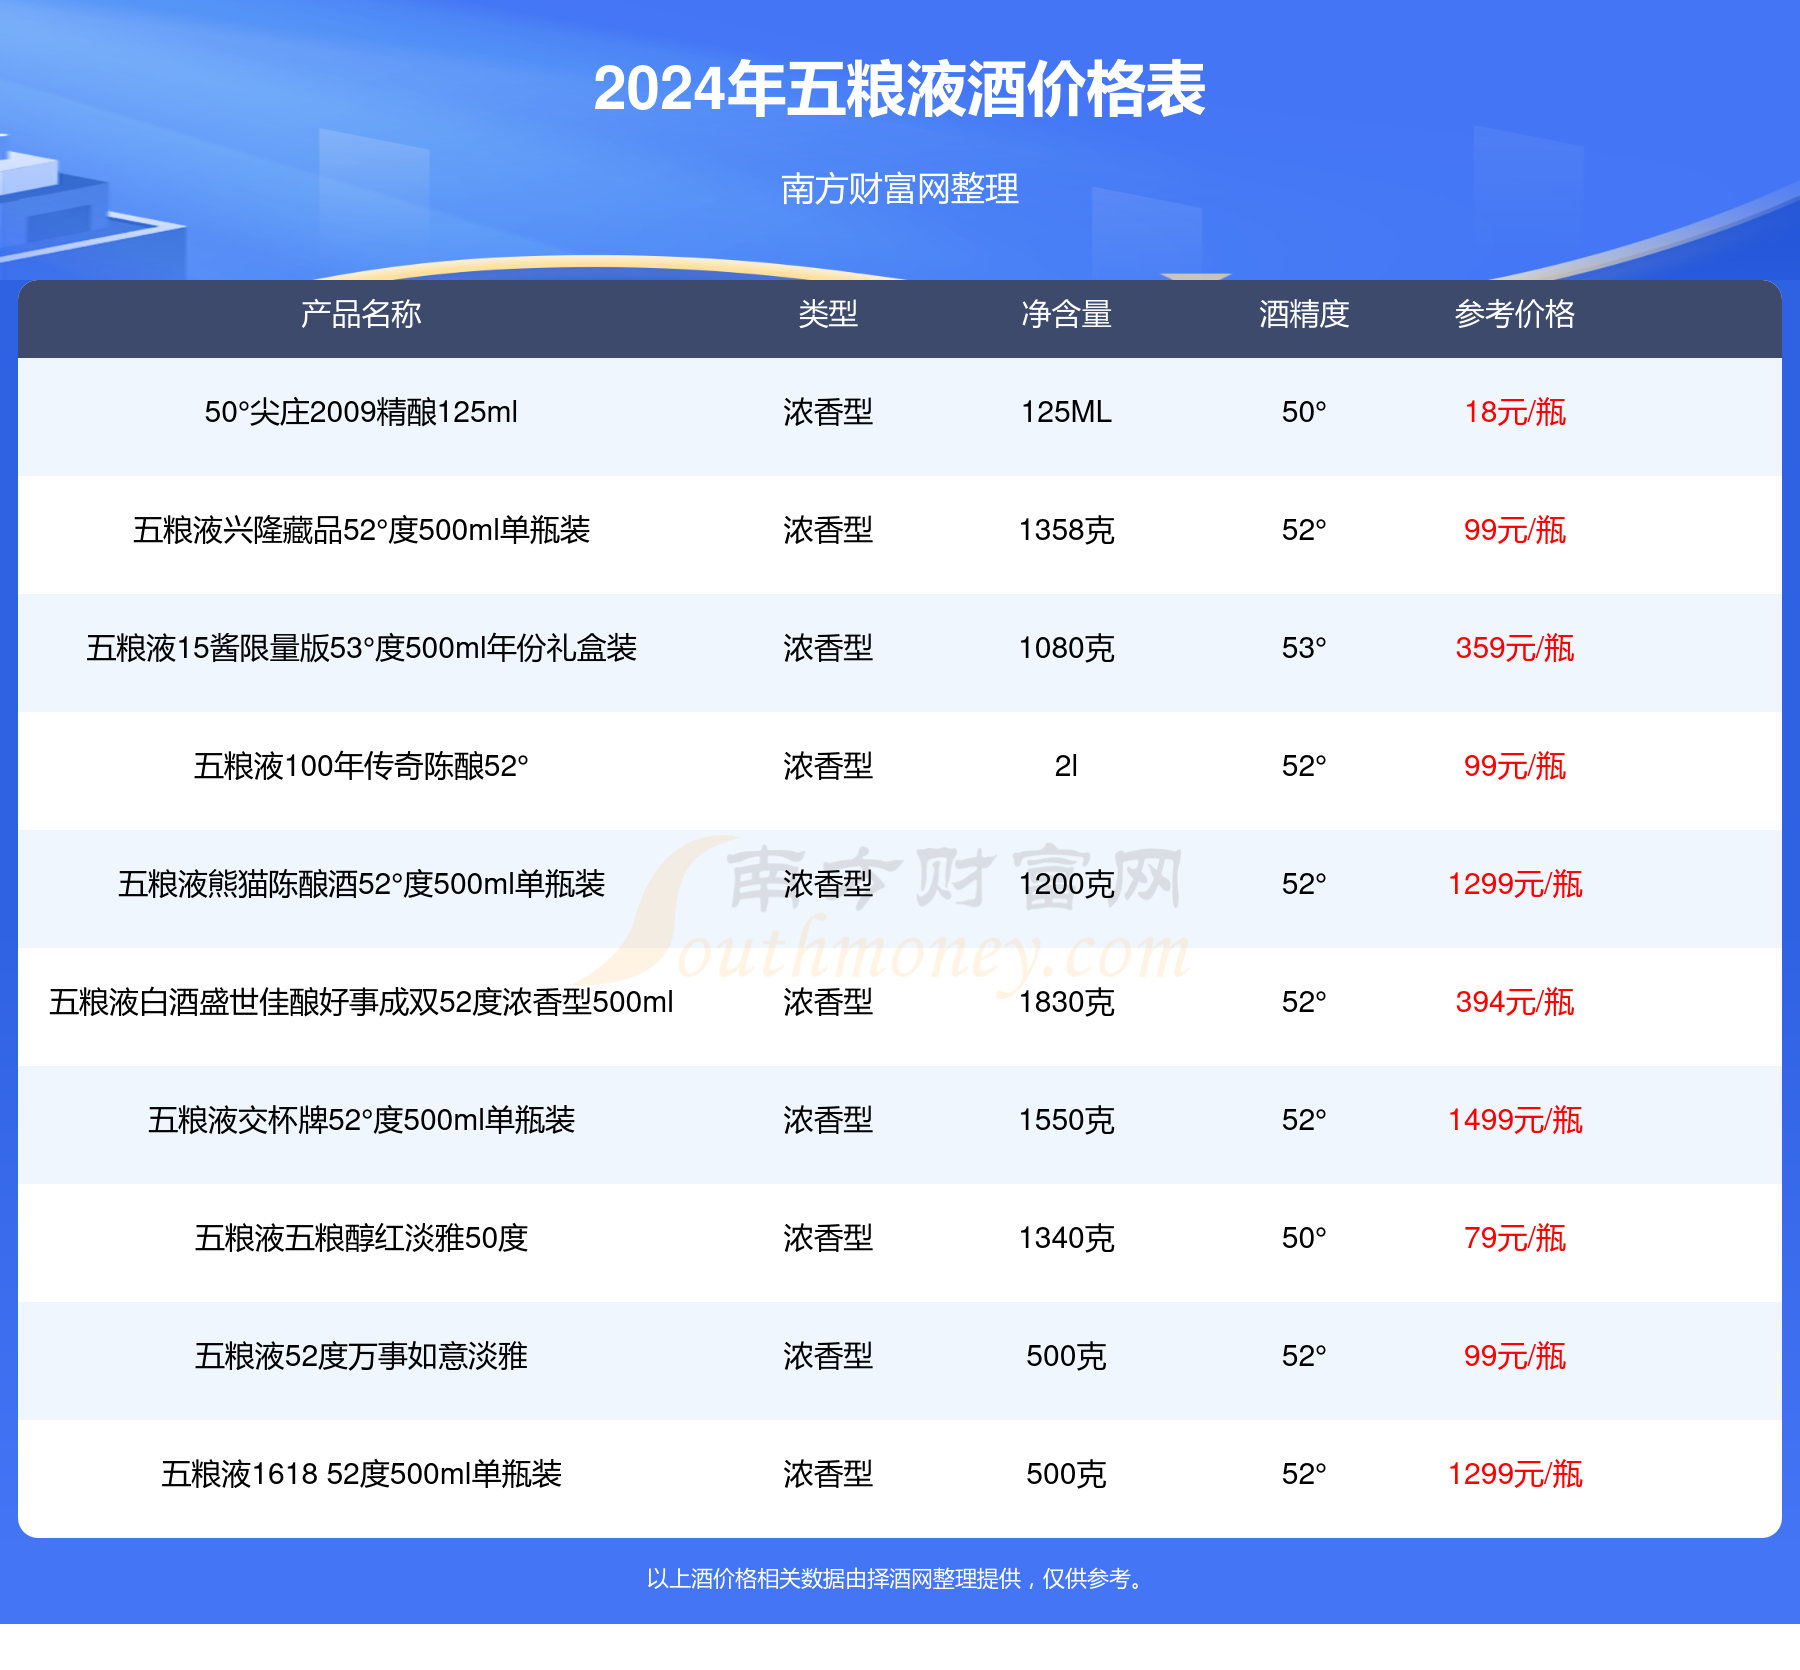This screenshot has width=1800, height=1670.
Task: Click the 500克 net content for 万事如意淡雅
Action: pyautogui.click(x=1066, y=1356)
